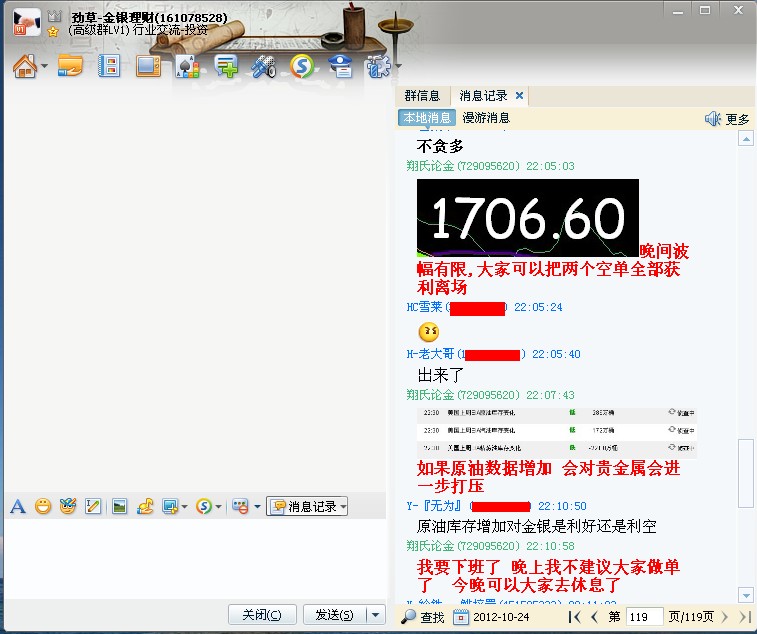Close the 消息记录 tab
The height and width of the screenshot is (634, 757).
(519, 96)
